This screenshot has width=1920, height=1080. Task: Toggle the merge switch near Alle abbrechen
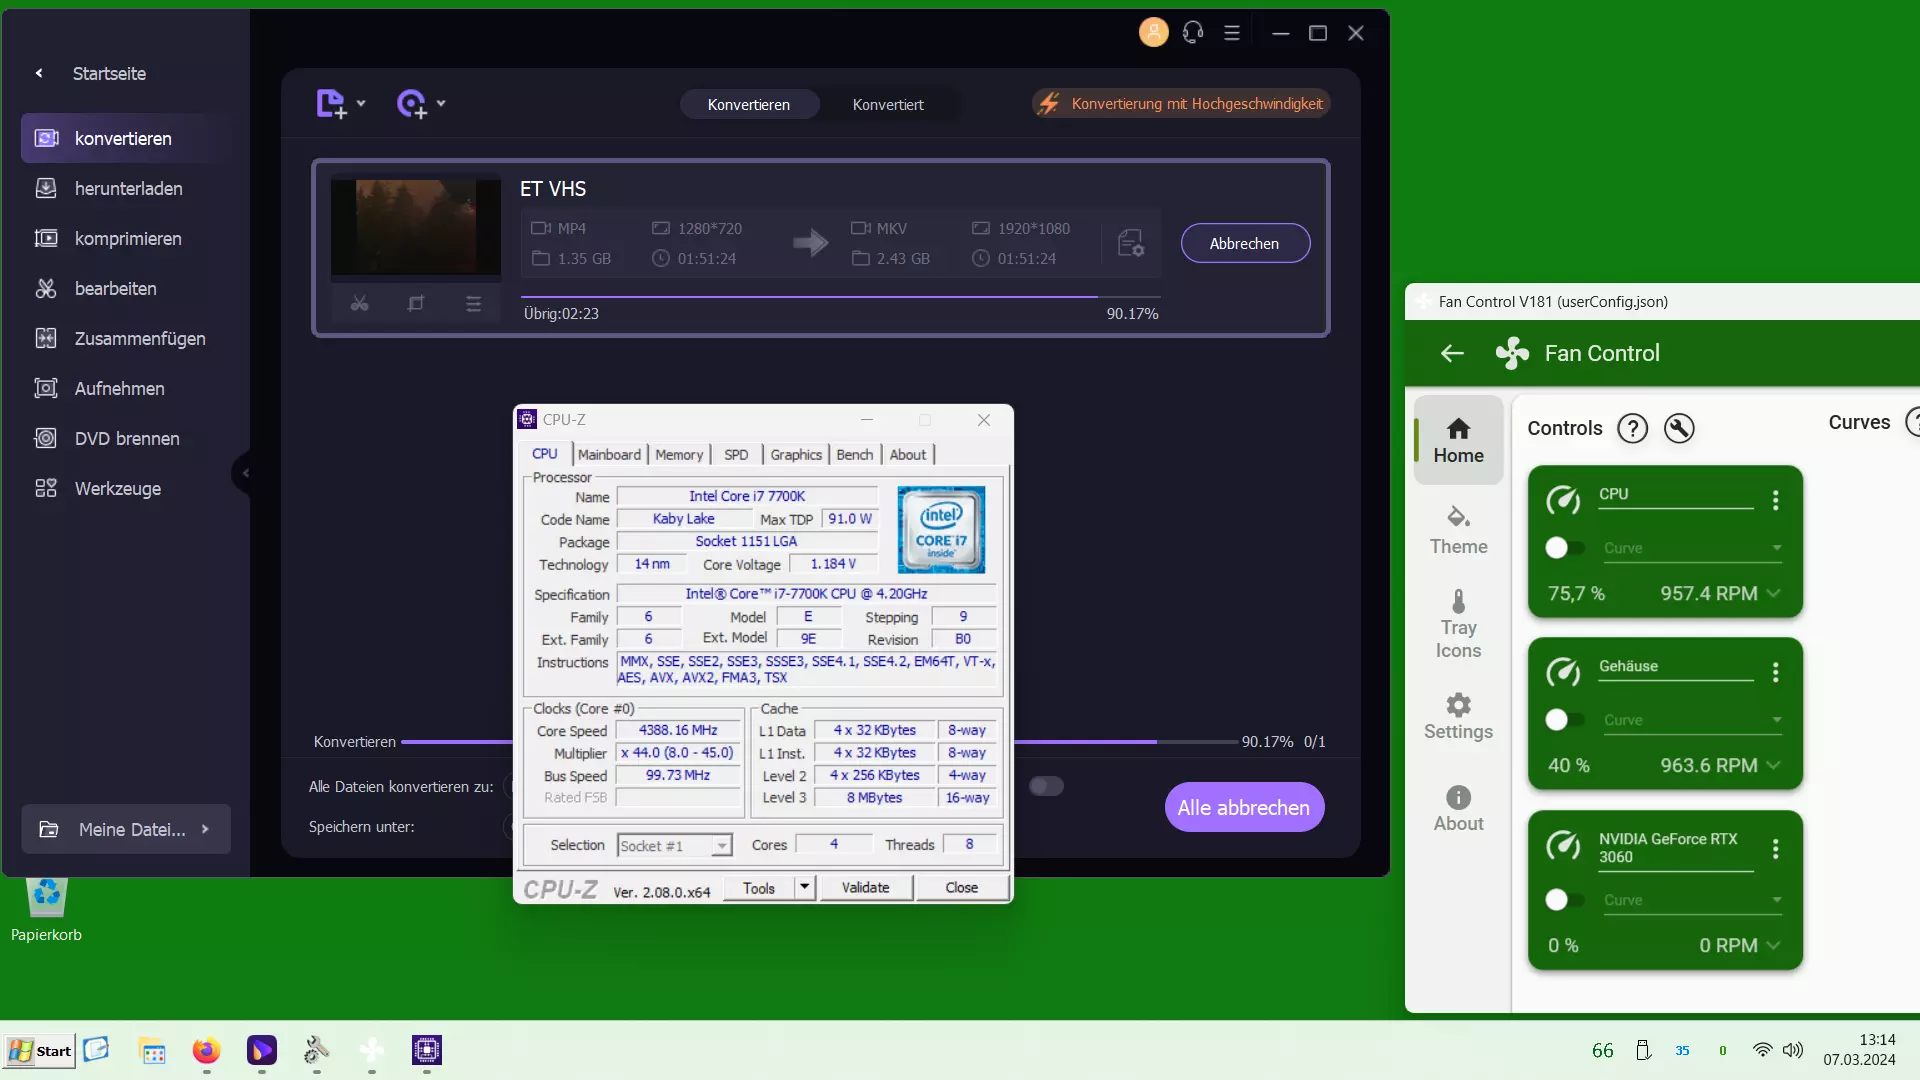(x=1046, y=786)
